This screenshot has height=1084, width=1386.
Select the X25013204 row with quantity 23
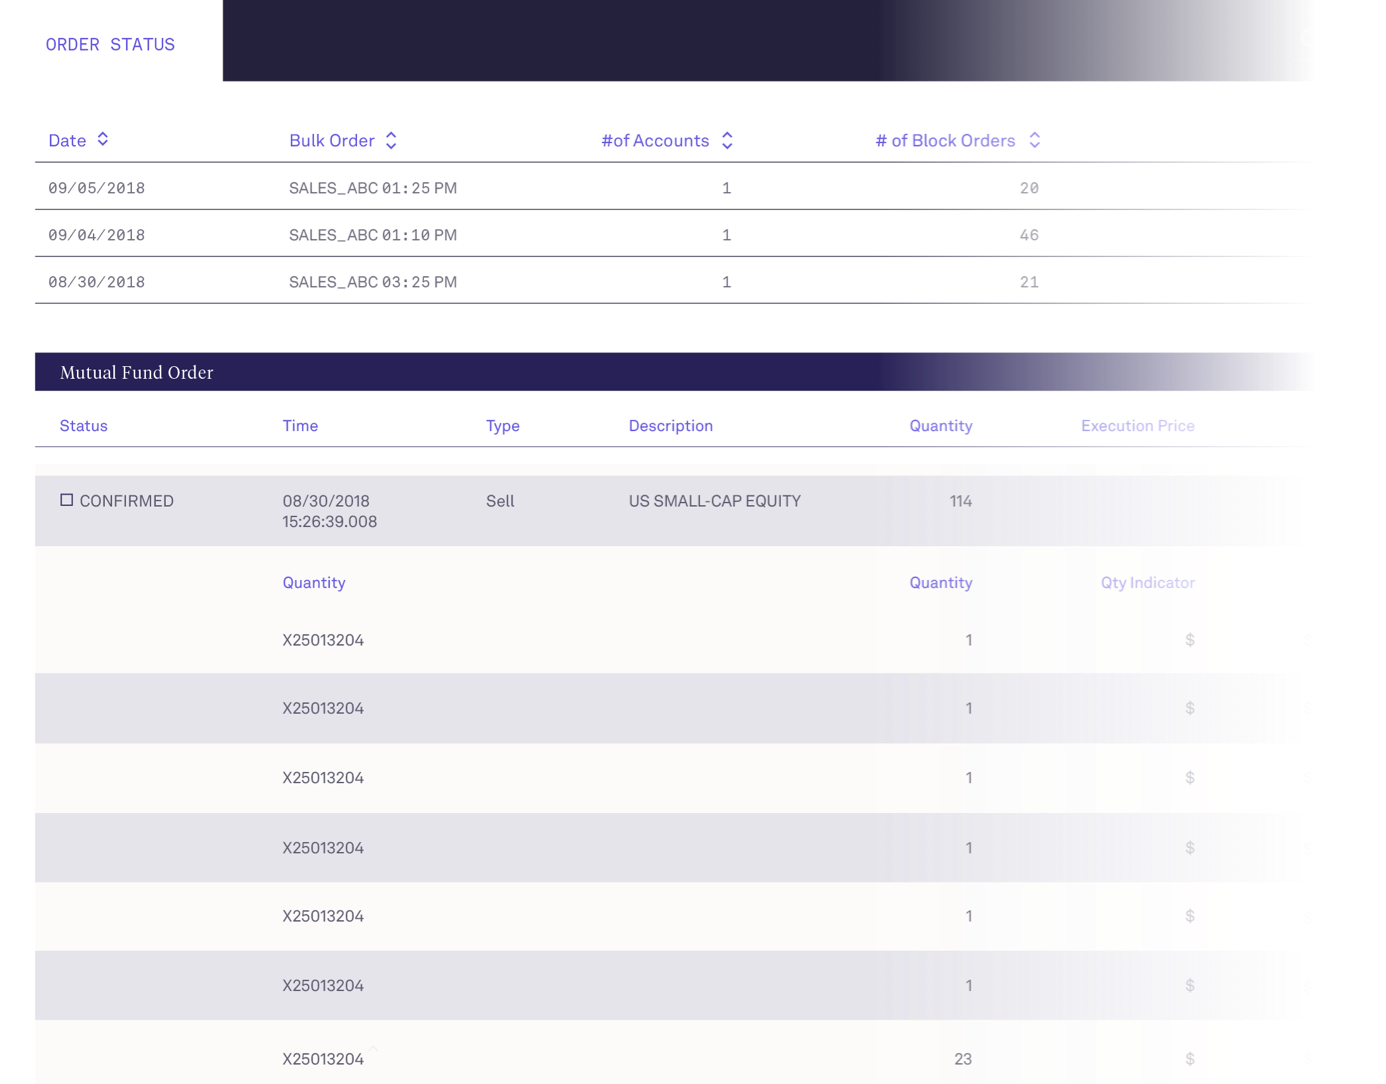(600, 1057)
